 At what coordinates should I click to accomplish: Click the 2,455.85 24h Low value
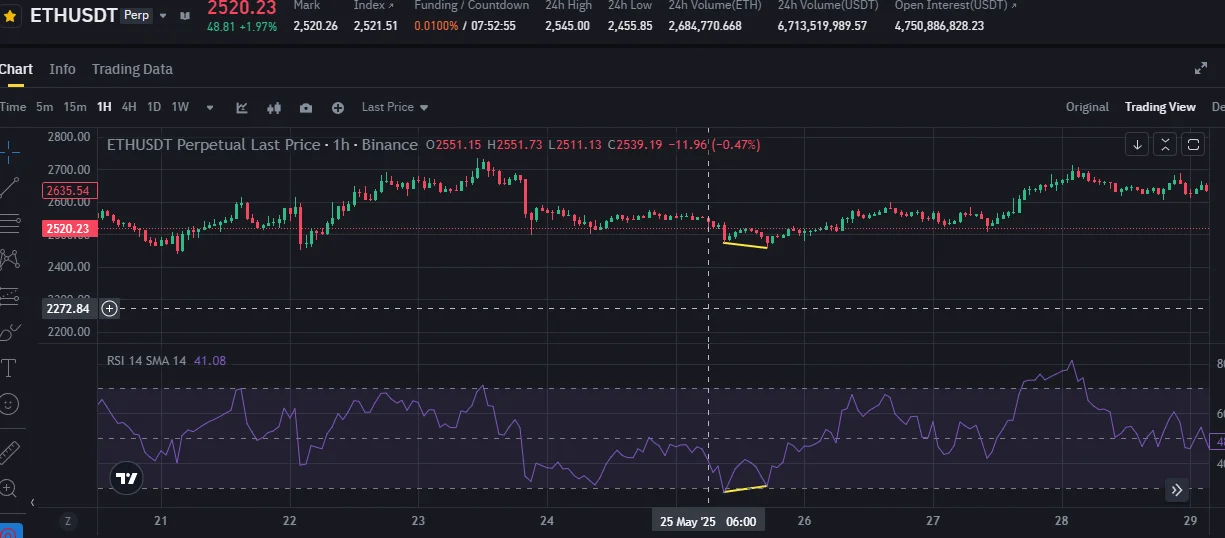click(x=630, y=26)
